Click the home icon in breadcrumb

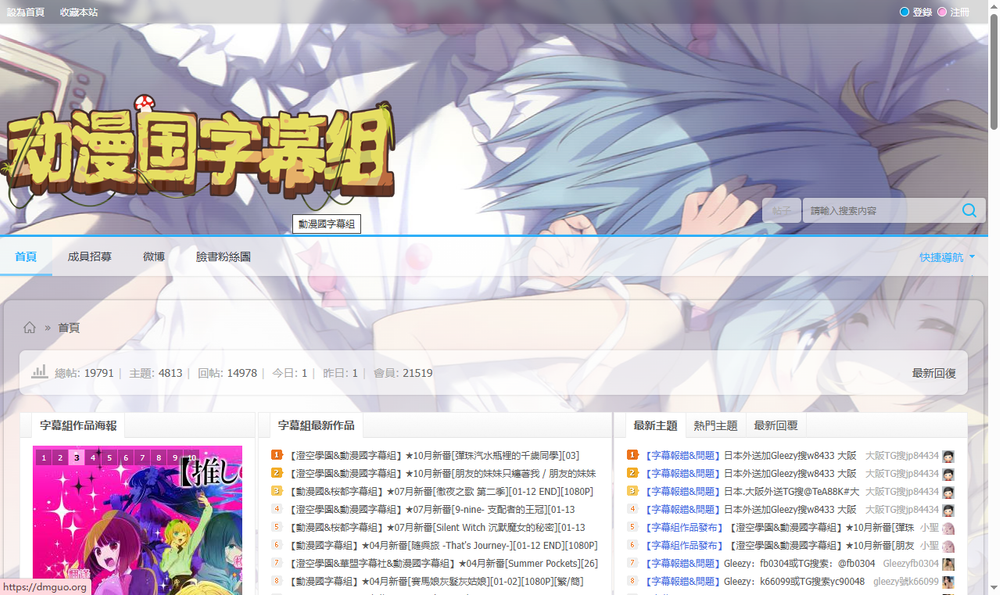tap(29, 327)
